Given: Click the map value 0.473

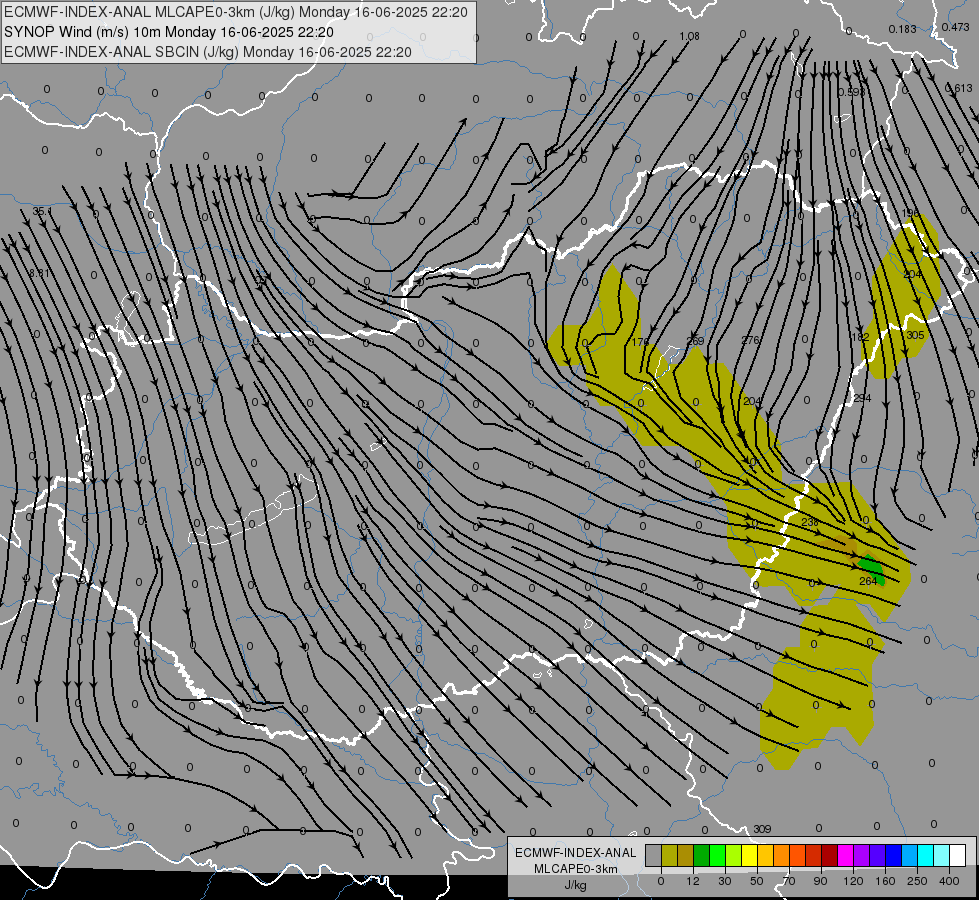Looking at the screenshot, I should point(955,27).
